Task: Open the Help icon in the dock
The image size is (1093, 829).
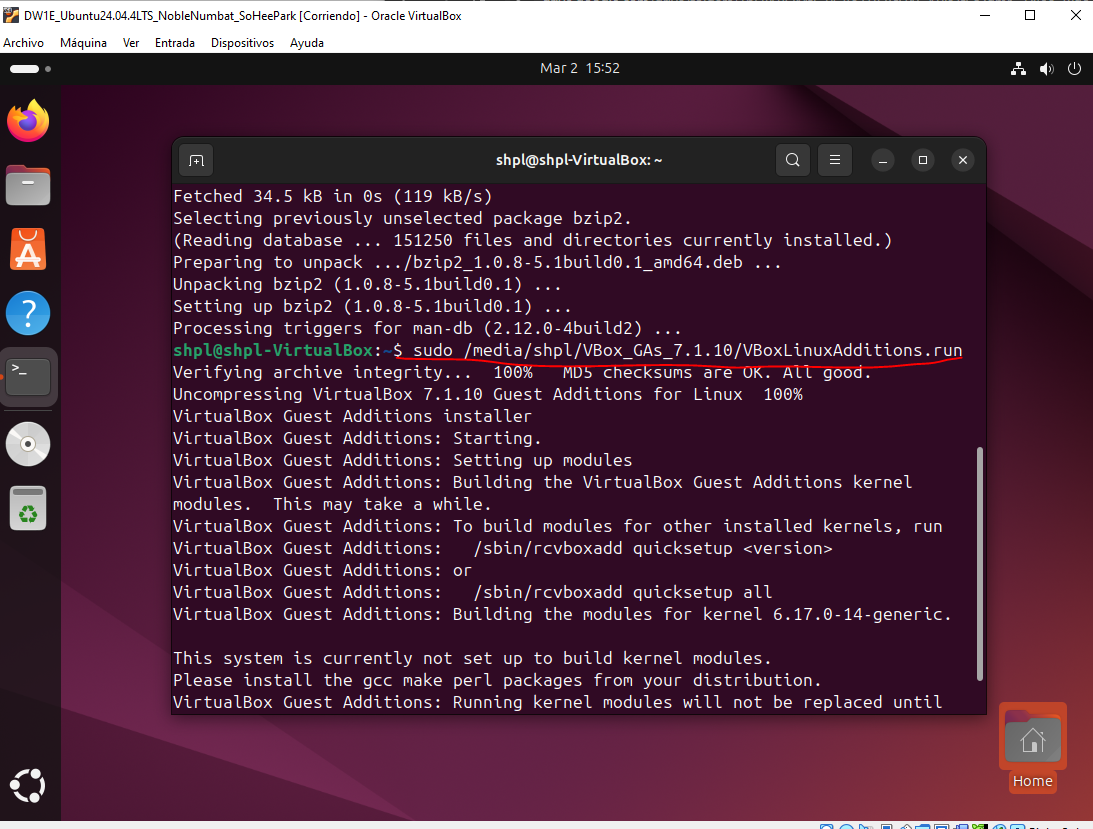Action: (x=28, y=313)
